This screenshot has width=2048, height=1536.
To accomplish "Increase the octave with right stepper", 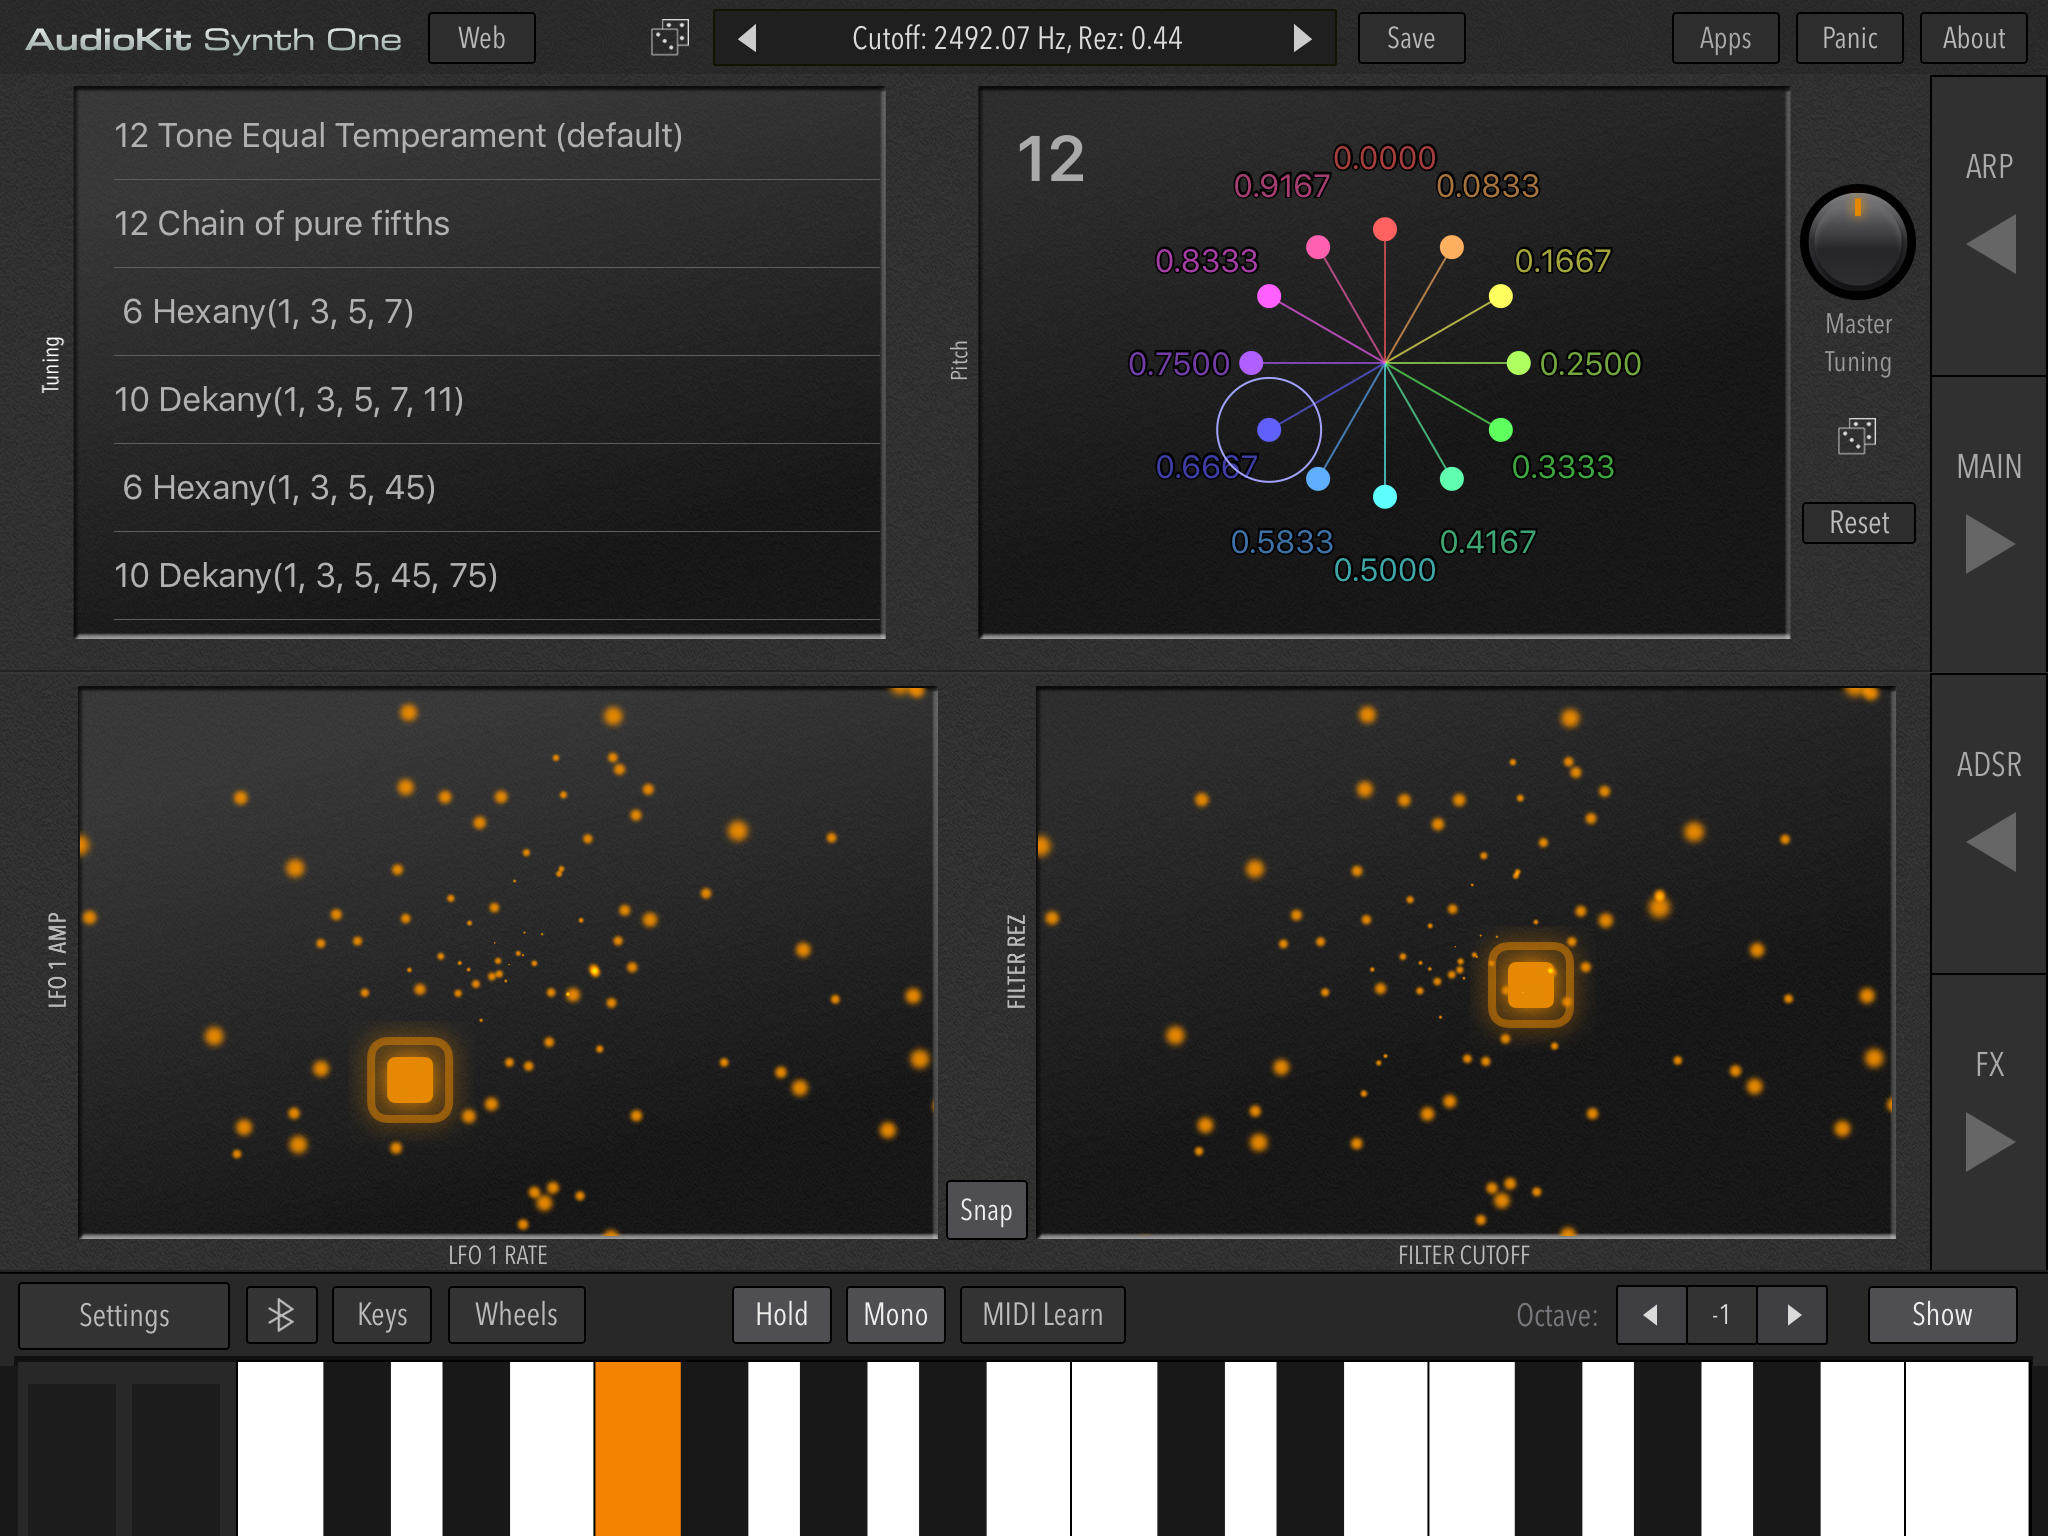I will (x=1793, y=1314).
